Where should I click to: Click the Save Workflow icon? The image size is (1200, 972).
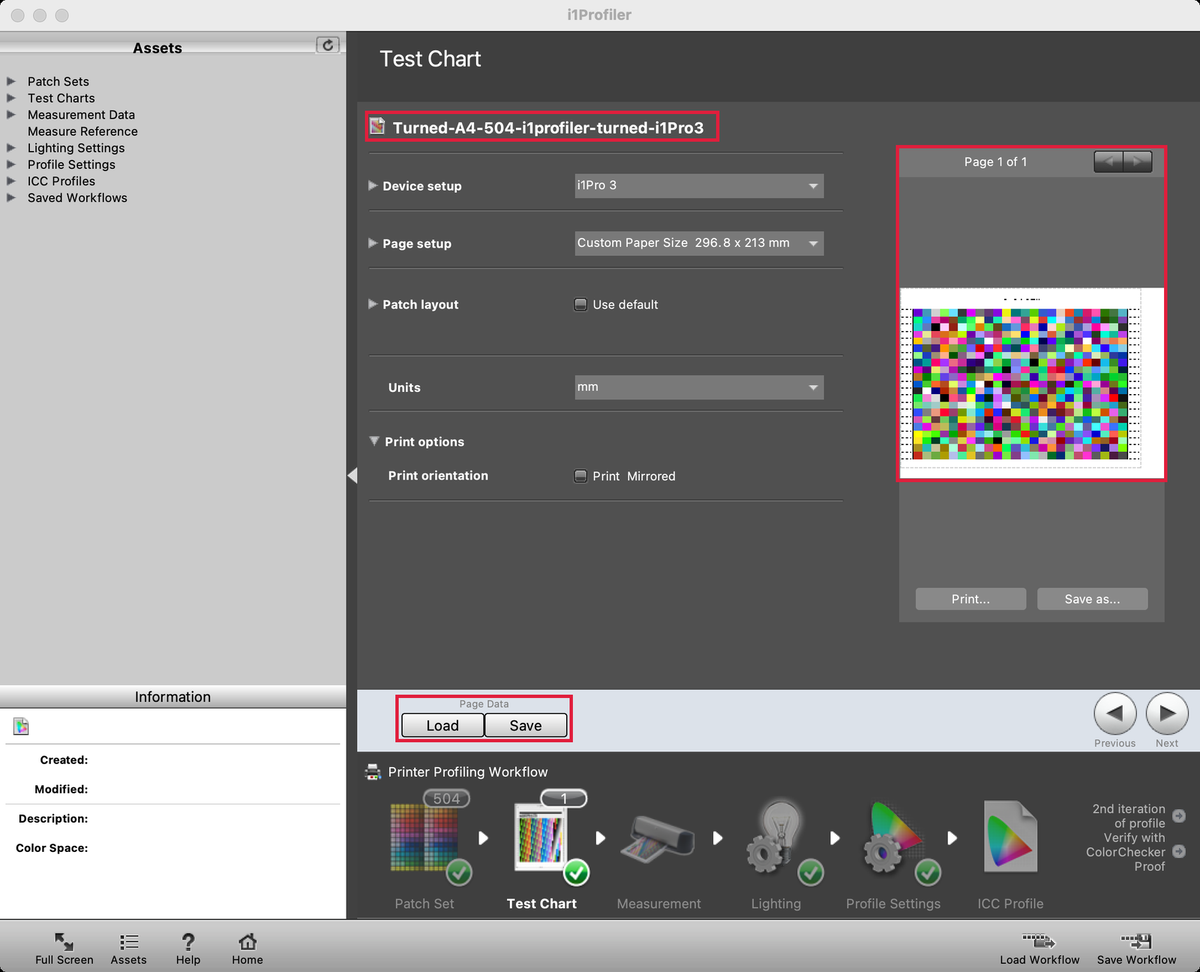[x=1136, y=942]
